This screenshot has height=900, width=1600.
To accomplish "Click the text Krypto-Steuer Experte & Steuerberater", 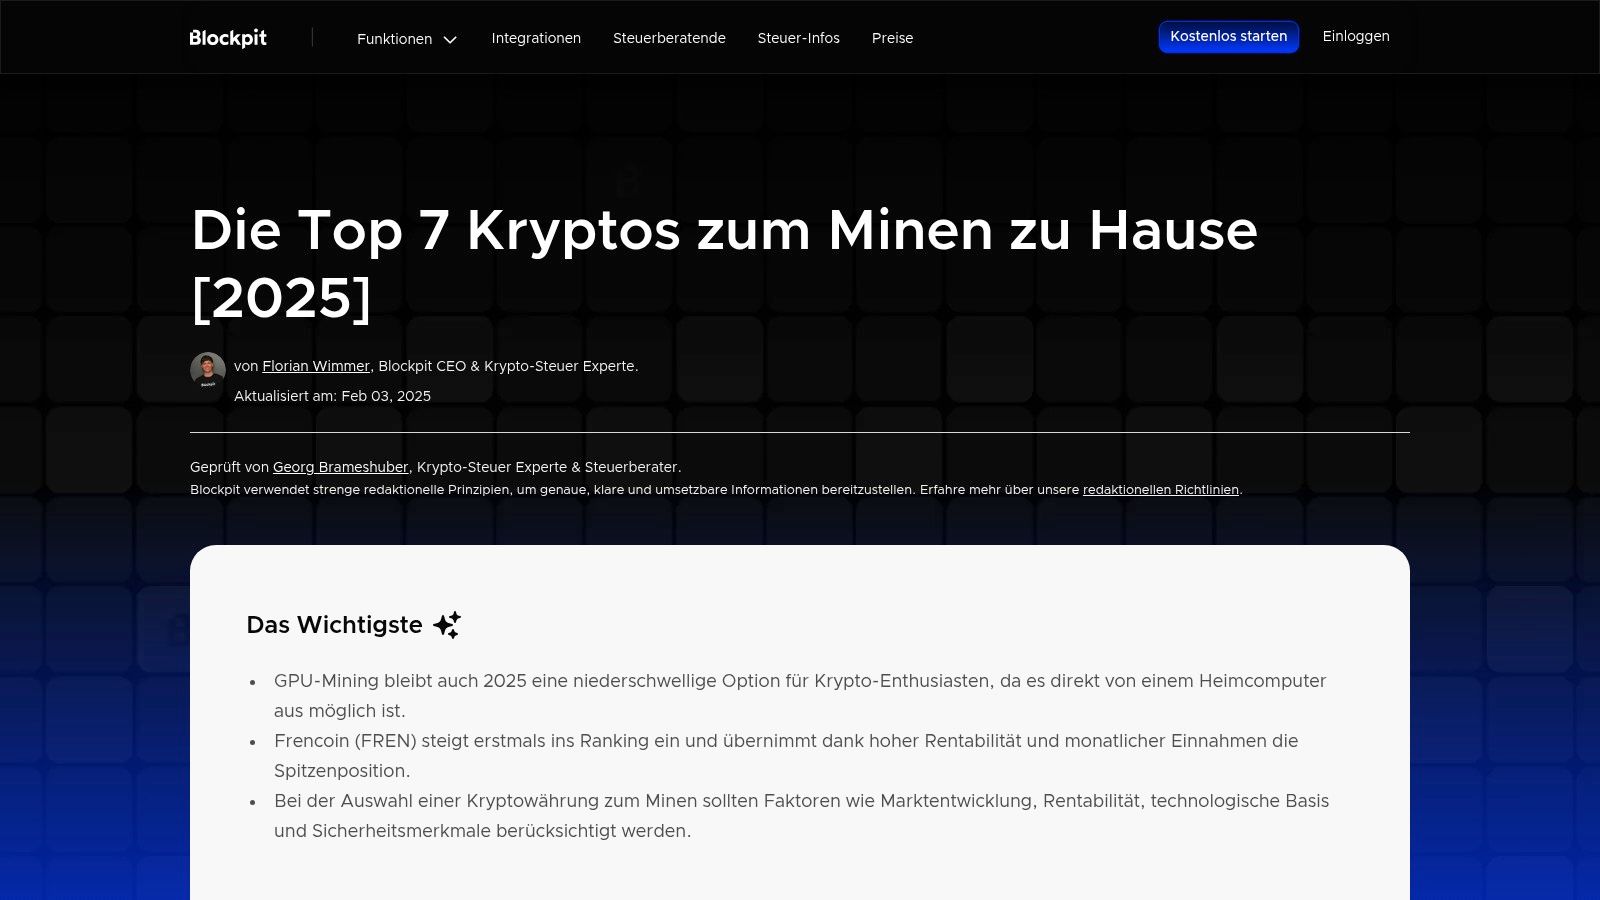I will point(549,467).
